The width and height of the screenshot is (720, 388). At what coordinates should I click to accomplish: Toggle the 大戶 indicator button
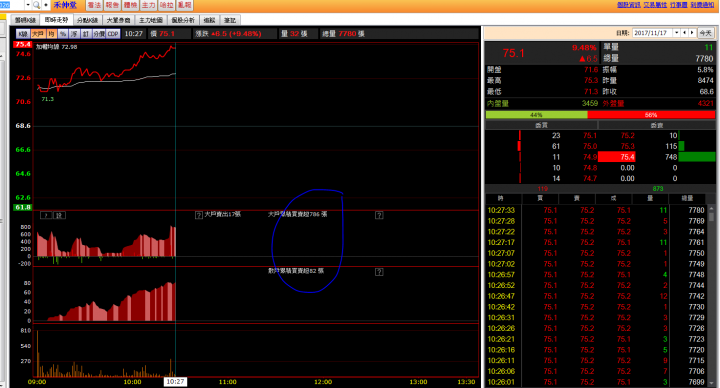coord(38,34)
